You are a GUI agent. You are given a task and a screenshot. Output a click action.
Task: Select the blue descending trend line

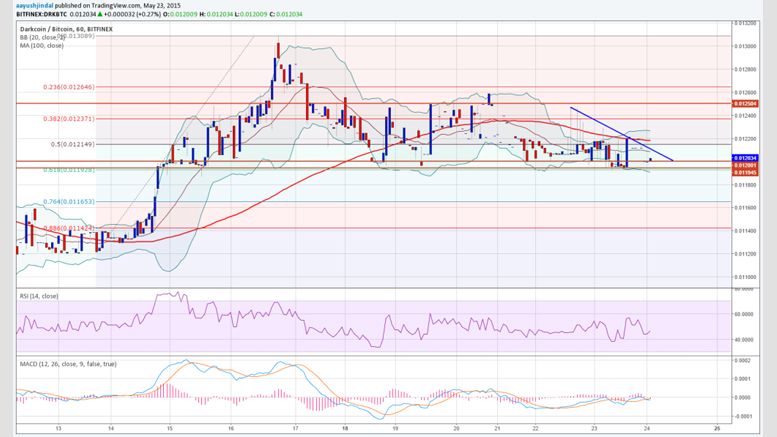[622, 134]
